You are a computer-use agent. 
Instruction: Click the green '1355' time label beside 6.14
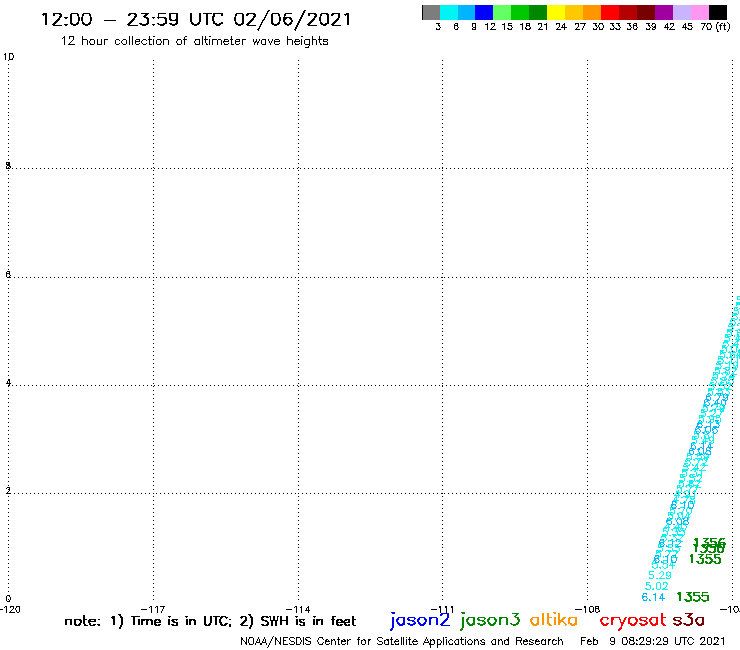click(x=692, y=597)
